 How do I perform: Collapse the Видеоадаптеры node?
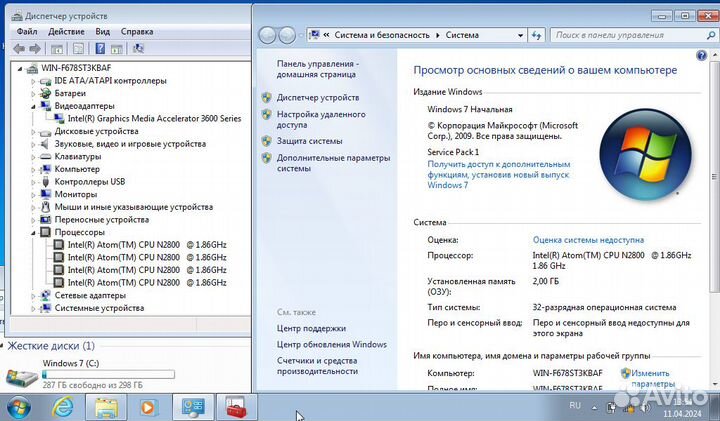point(33,107)
